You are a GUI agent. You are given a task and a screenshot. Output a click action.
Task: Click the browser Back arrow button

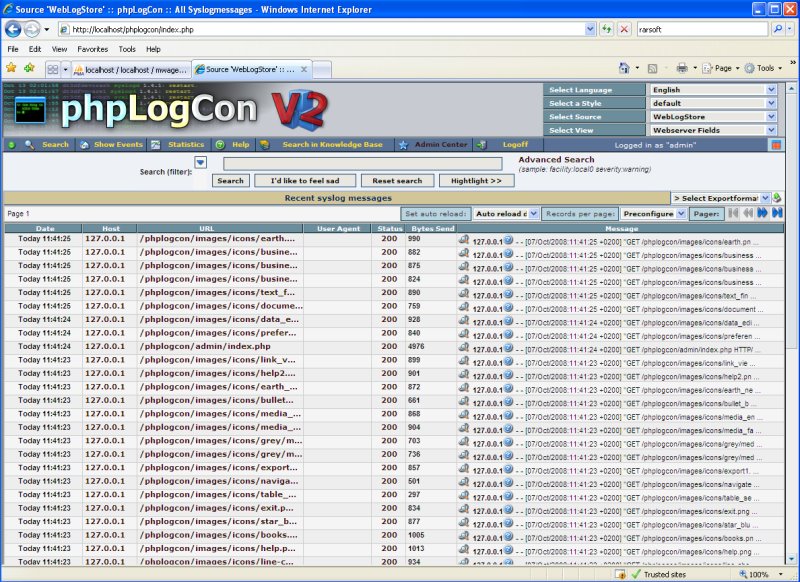point(13,29)
